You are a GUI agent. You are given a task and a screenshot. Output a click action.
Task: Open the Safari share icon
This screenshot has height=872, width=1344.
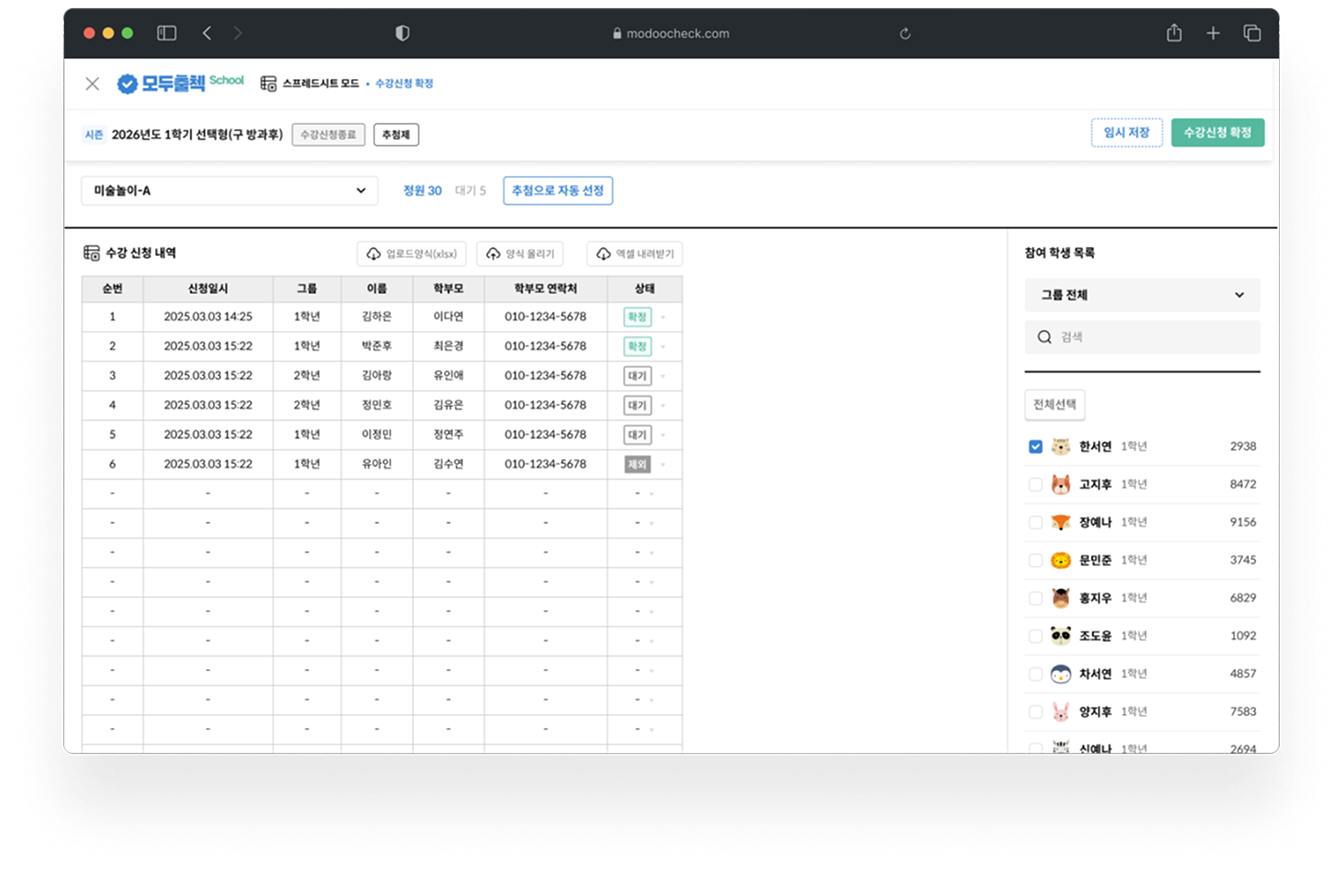1174,33
